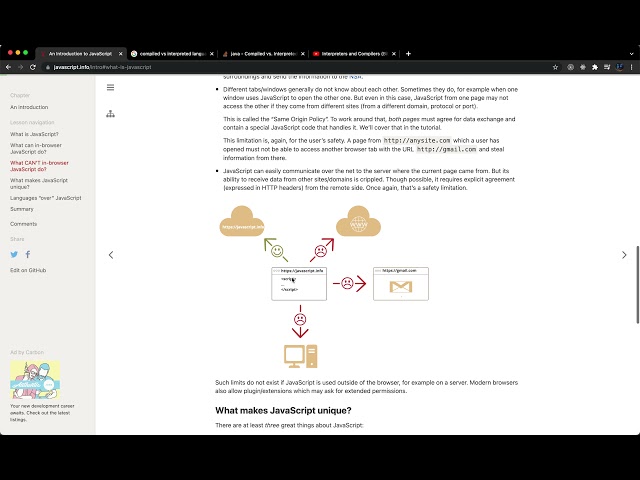Close the compiled vs interpreted tab
This screenshot has width=640, height=480.
coord(211,53)
